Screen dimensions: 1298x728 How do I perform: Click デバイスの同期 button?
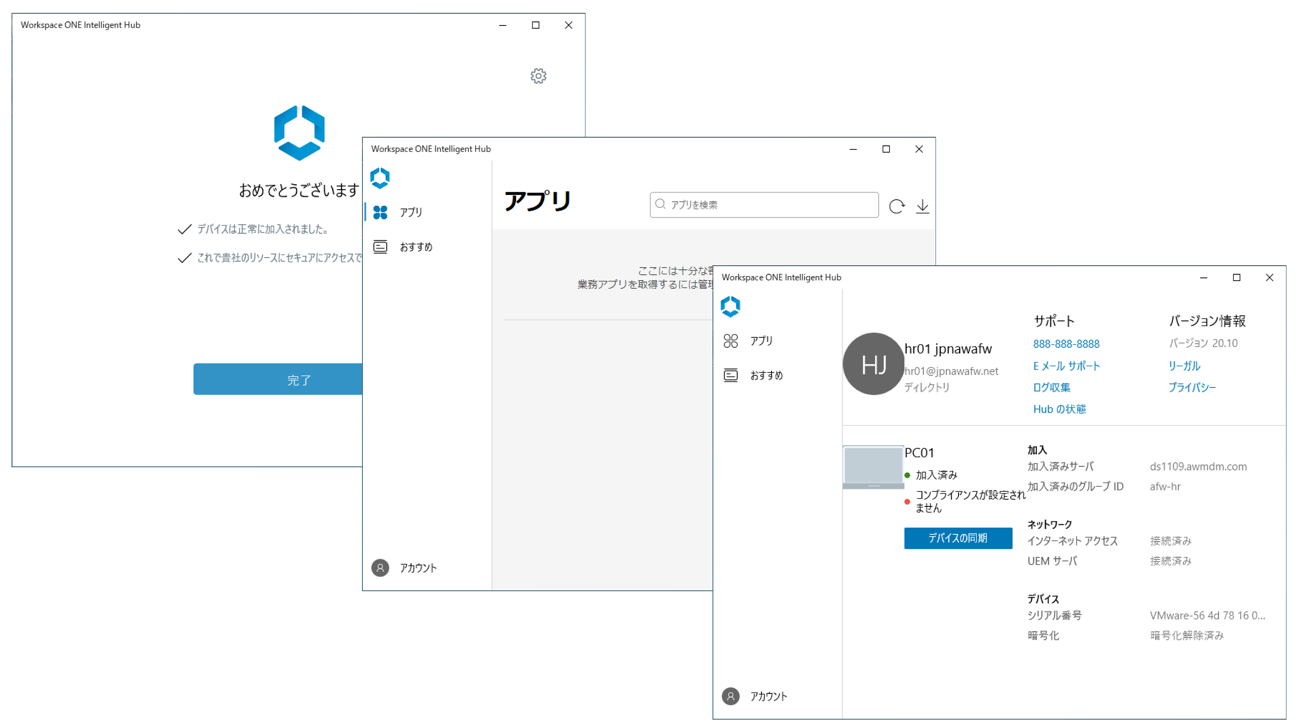958,538
